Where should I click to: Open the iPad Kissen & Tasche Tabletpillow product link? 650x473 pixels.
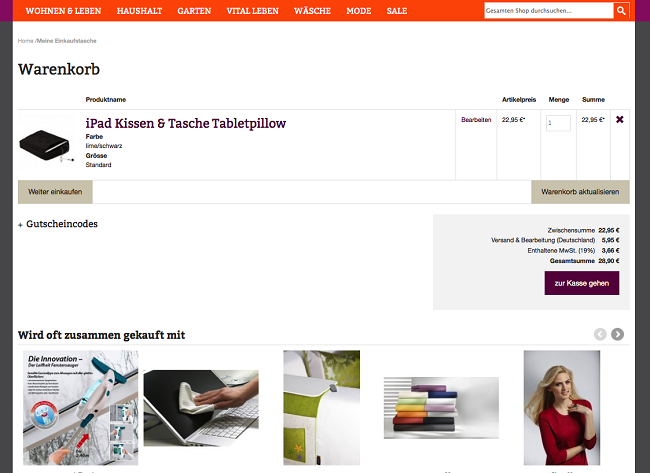pos(186,124)
